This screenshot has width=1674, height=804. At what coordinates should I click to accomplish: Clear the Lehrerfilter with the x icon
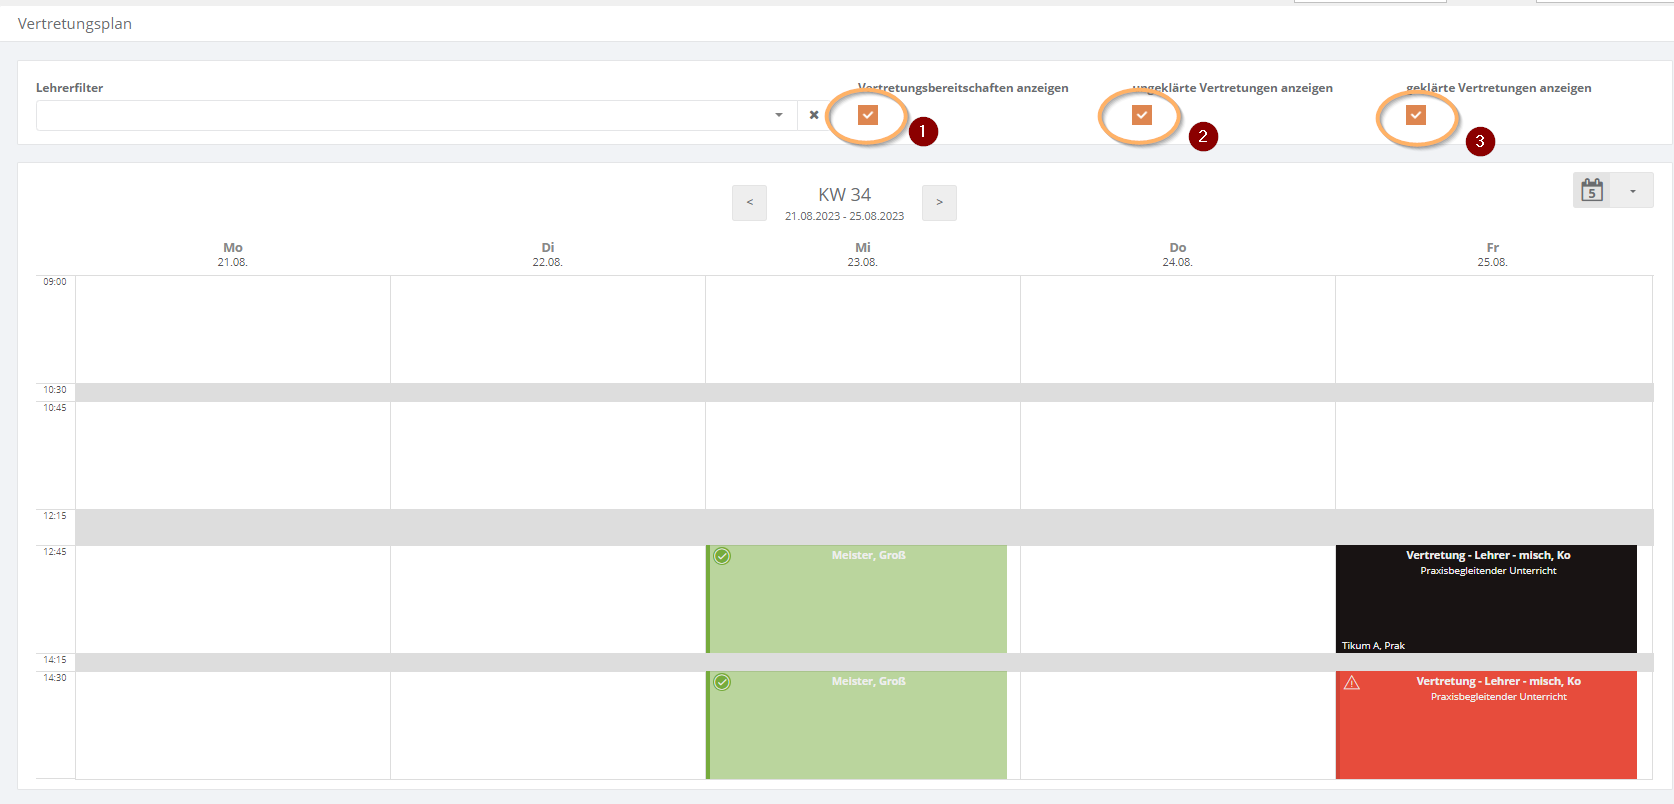point(814,115)
